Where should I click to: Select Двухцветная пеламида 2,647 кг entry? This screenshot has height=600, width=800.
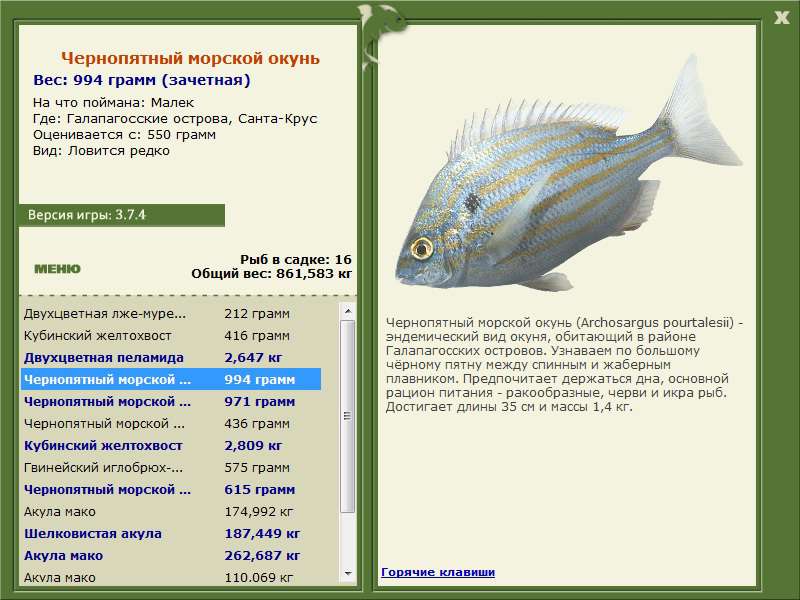[171, 357]
